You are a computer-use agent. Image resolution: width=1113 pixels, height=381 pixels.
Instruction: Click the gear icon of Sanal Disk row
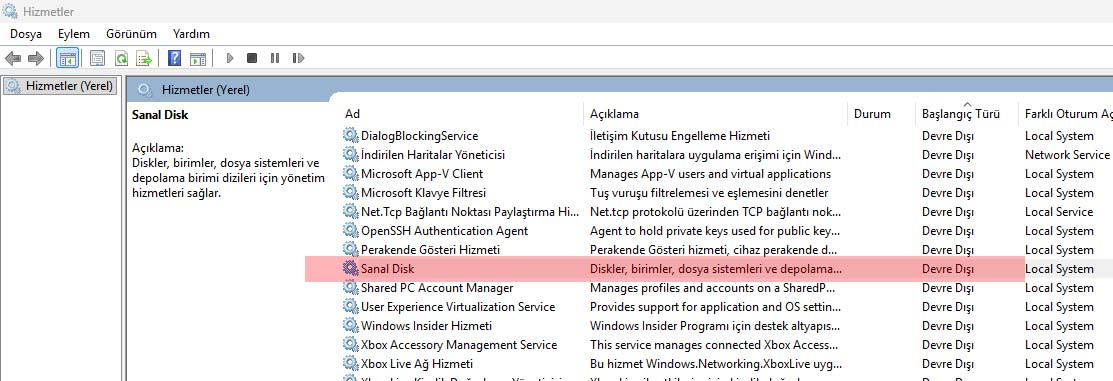click(x=351, y=269)
